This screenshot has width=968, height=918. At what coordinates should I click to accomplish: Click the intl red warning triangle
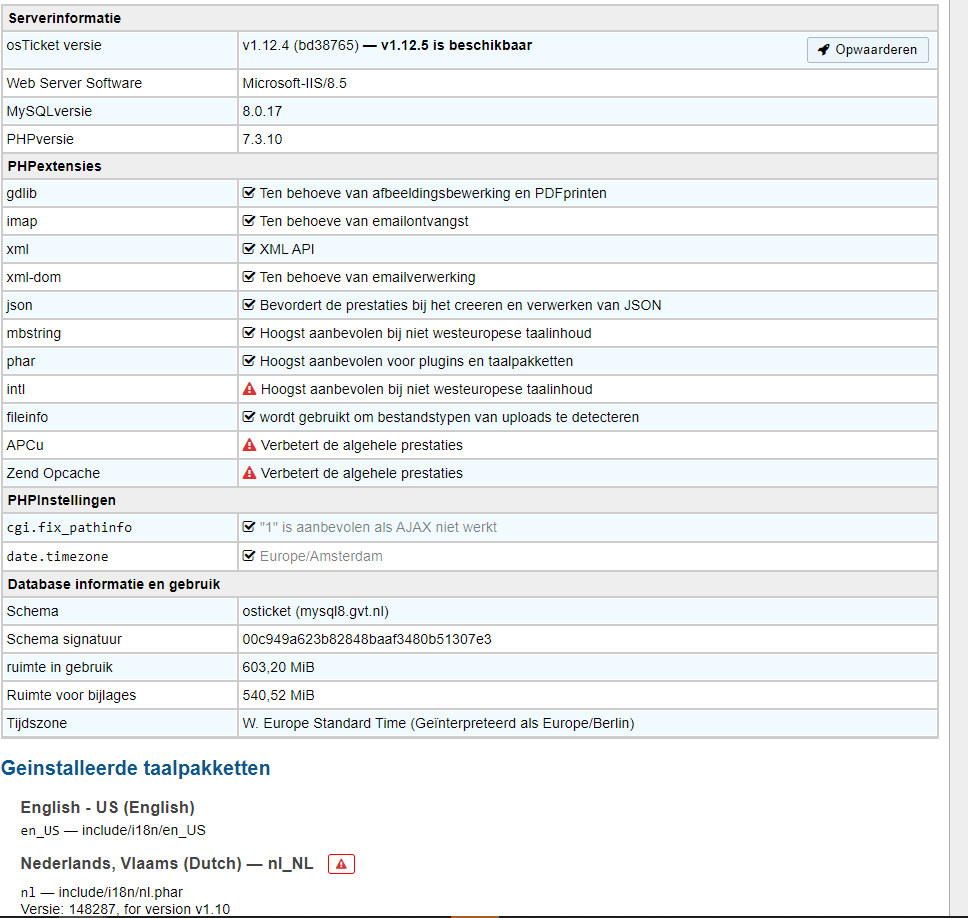(x=249, y=389)
